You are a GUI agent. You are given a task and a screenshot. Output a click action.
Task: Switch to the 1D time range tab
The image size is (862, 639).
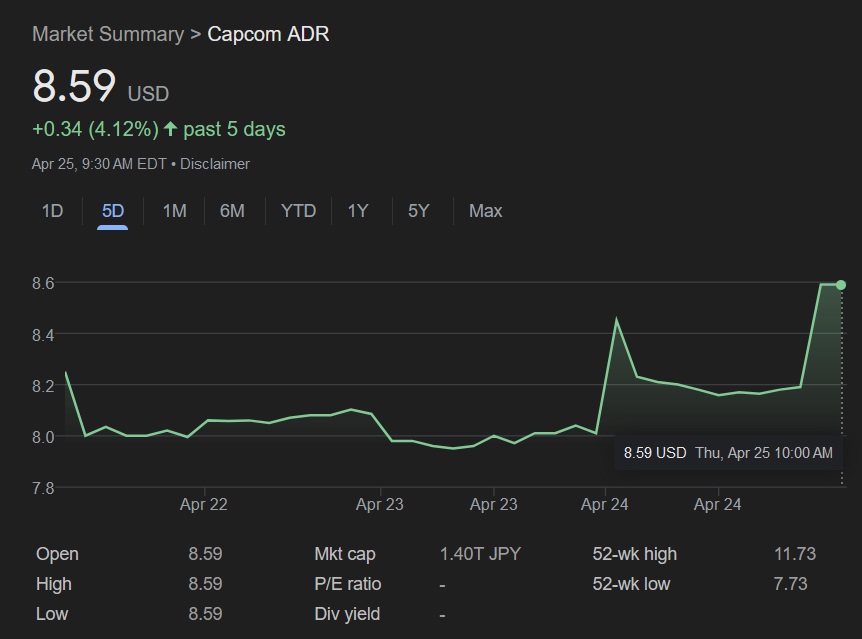(52, 211)
